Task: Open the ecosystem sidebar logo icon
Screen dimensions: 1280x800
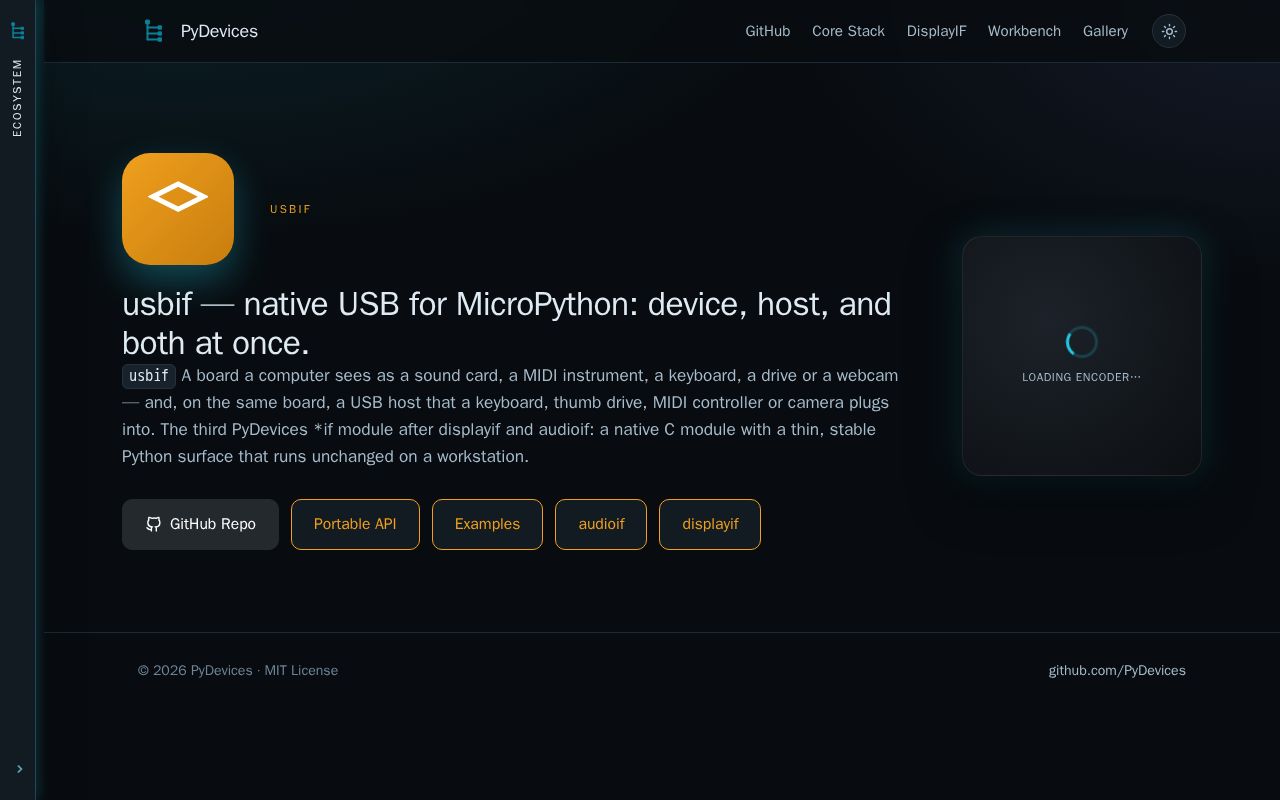Action: tap(18, 31)
